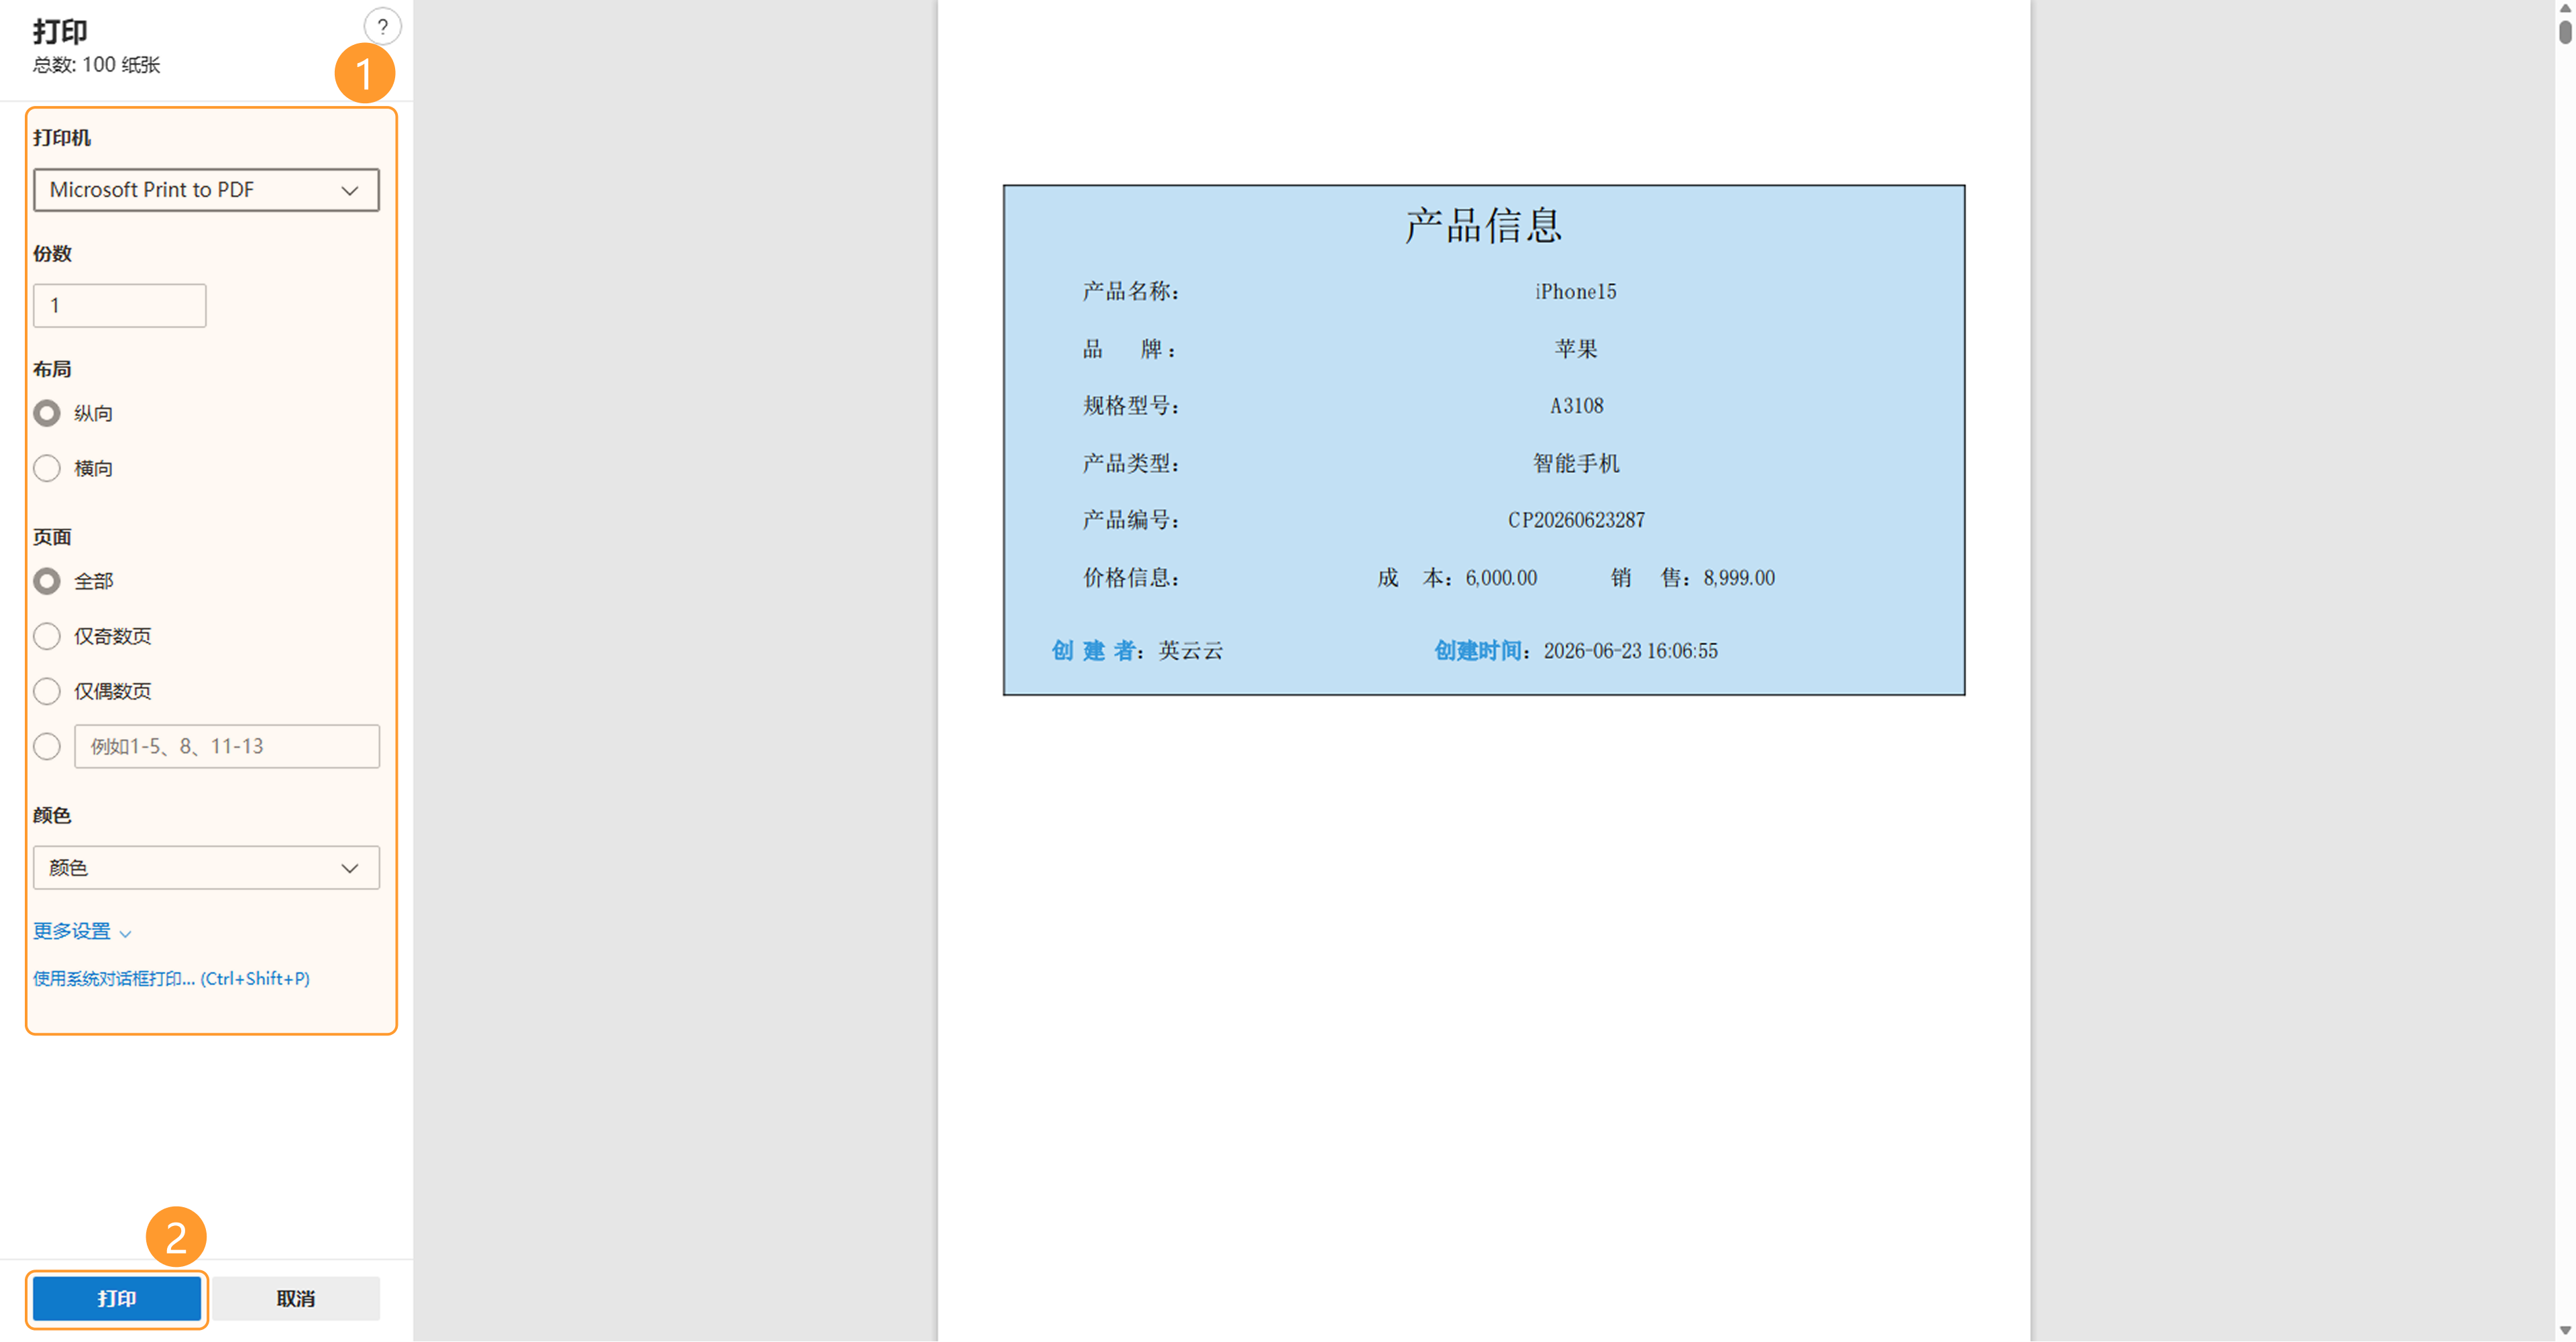
Task: Select the 纵向 portrait layout radio button
Action: pos(47,413)
